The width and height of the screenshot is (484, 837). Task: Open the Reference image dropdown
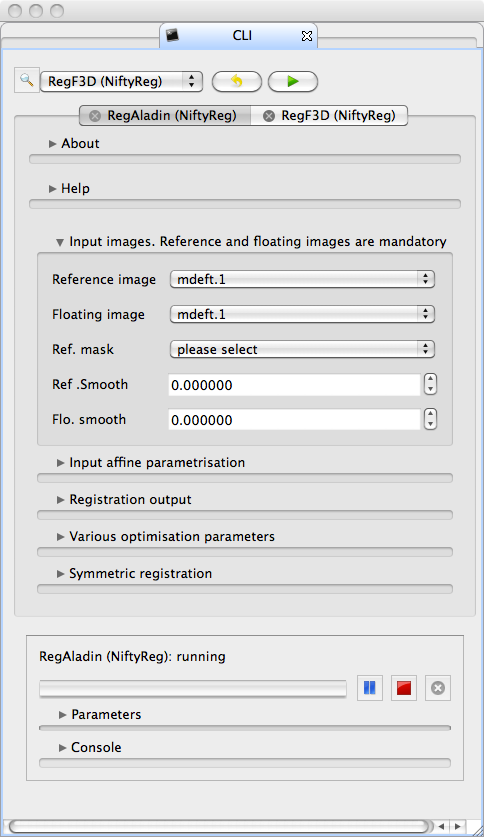tap(302, 279)
